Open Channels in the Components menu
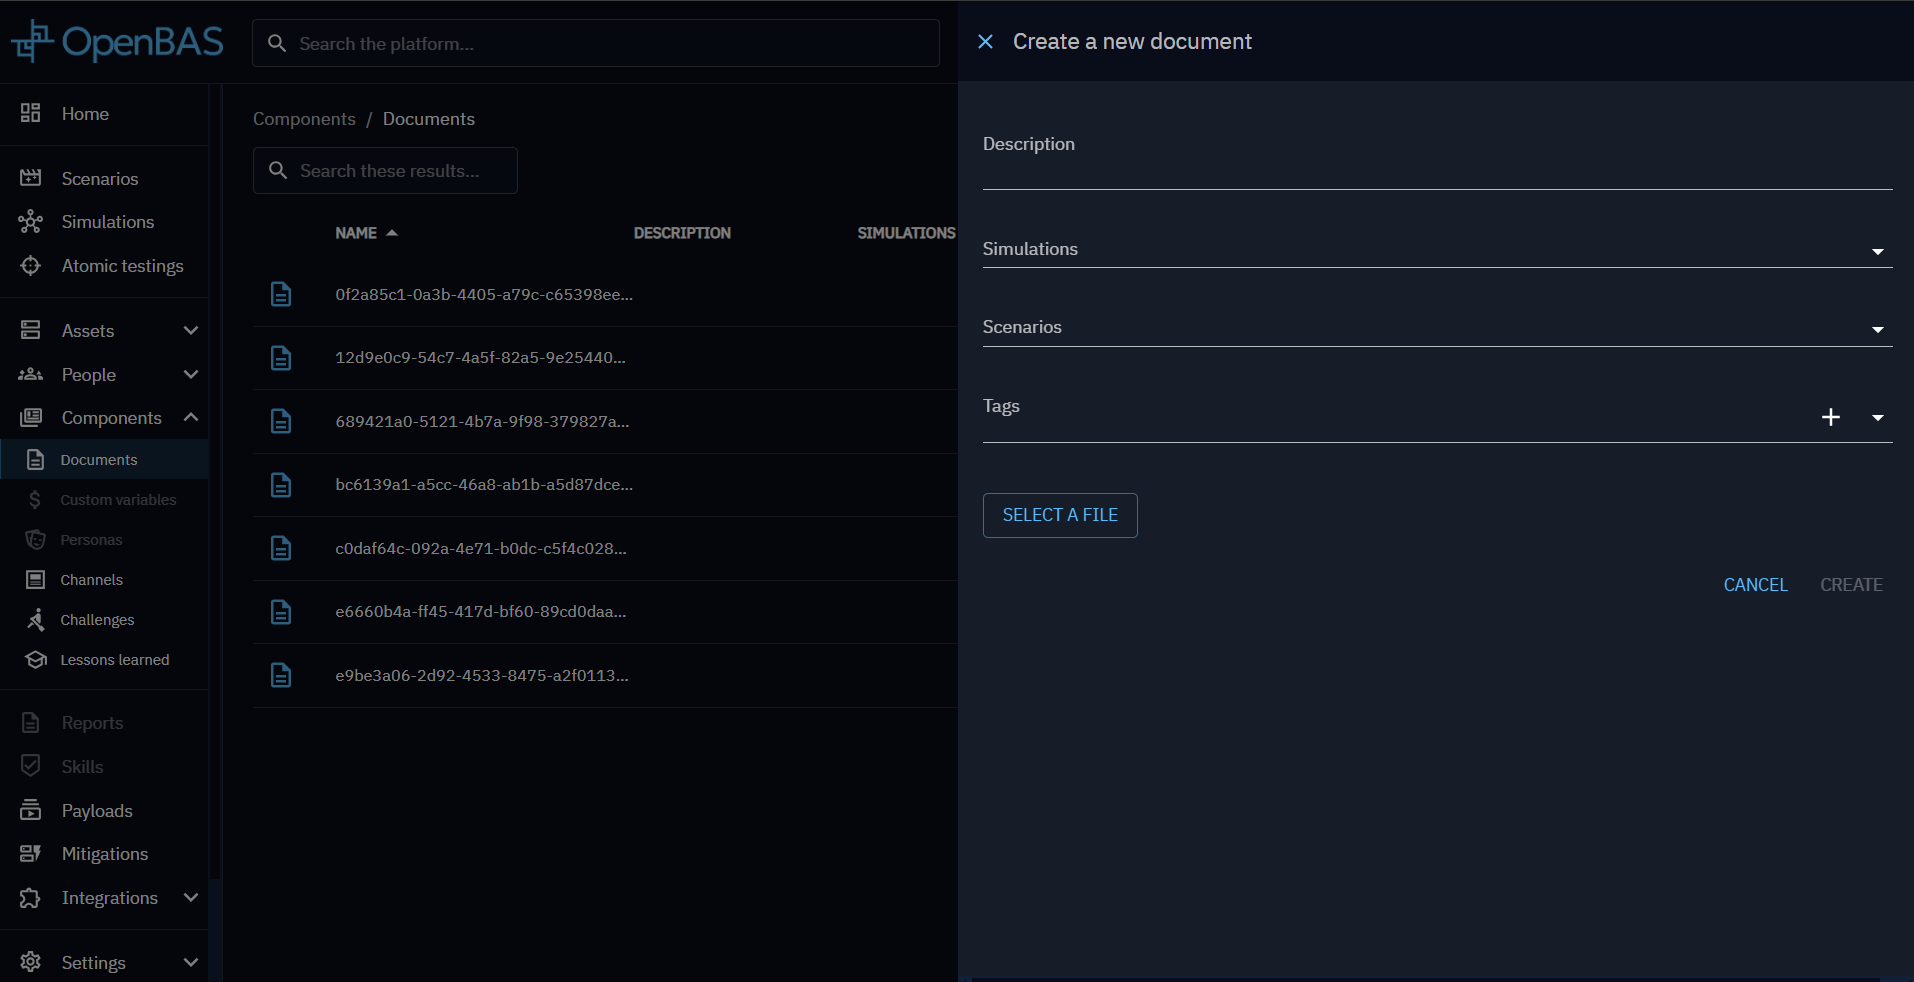 [91, 580]
